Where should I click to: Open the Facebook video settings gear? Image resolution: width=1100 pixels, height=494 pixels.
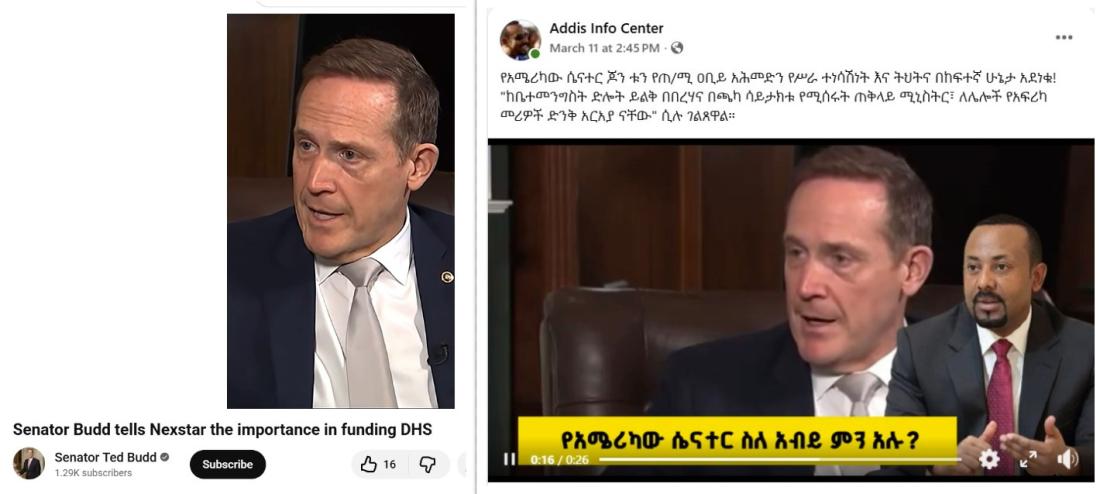point(989,460)
